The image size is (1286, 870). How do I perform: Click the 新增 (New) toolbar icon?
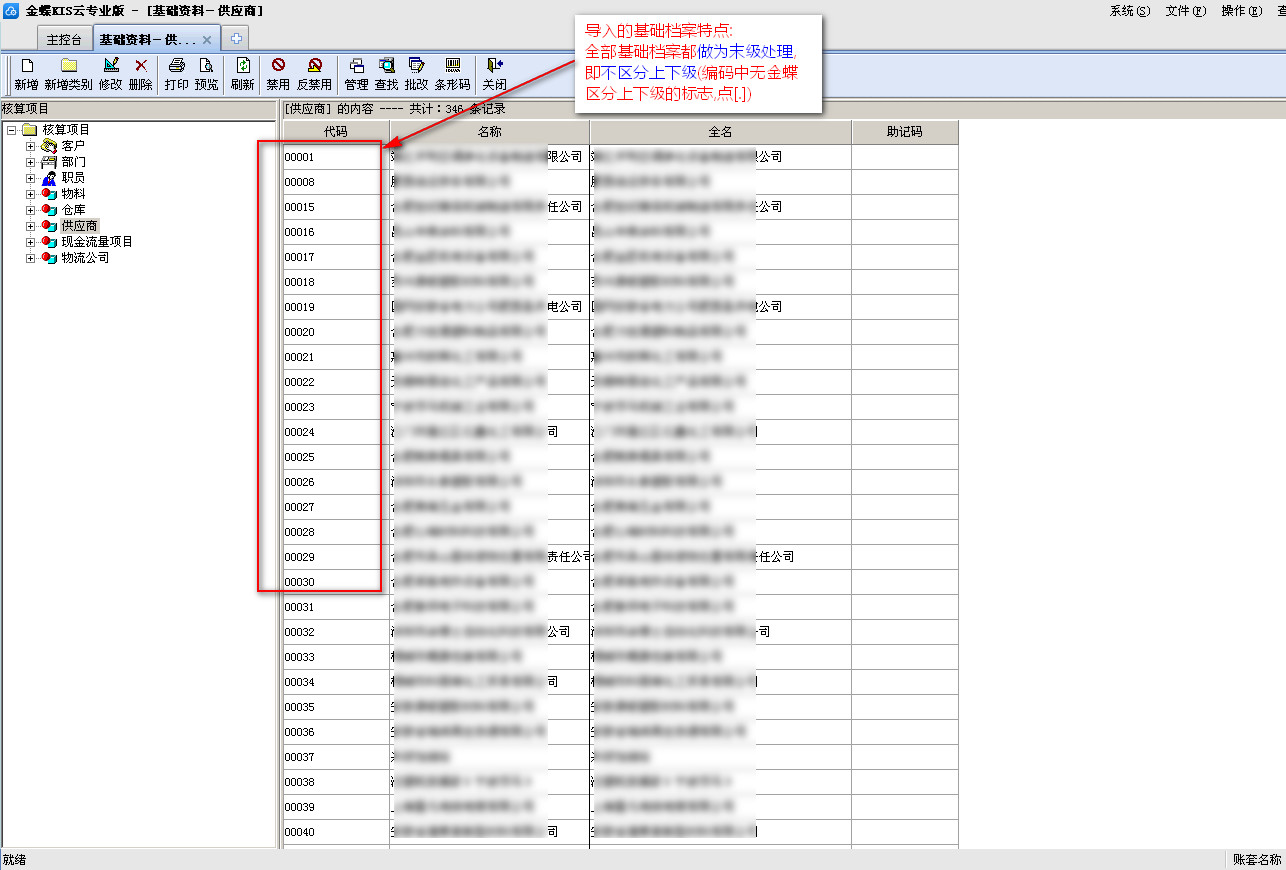tap(27, 66)
